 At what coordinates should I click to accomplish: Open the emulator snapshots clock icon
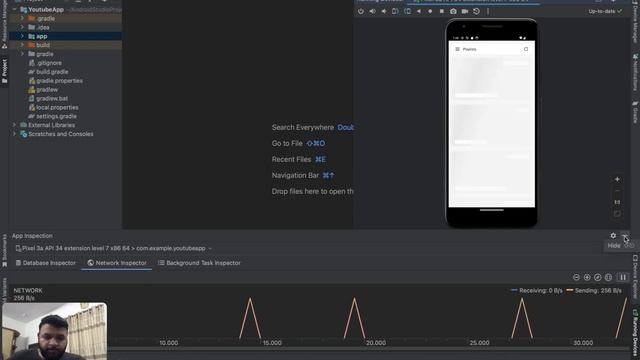(x=476, y=11)
